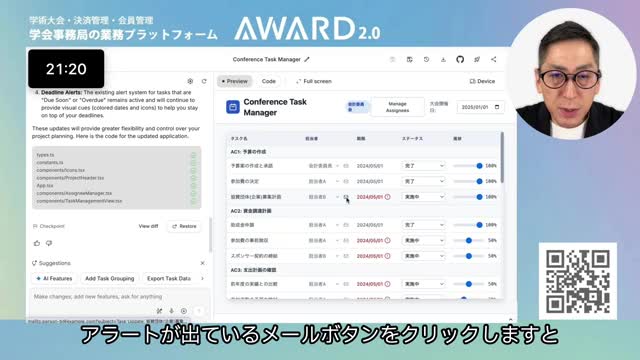This screenshot has width=640, height=360.
Task: Click the thumbs up icon under the response
Action: pos(37,243)
